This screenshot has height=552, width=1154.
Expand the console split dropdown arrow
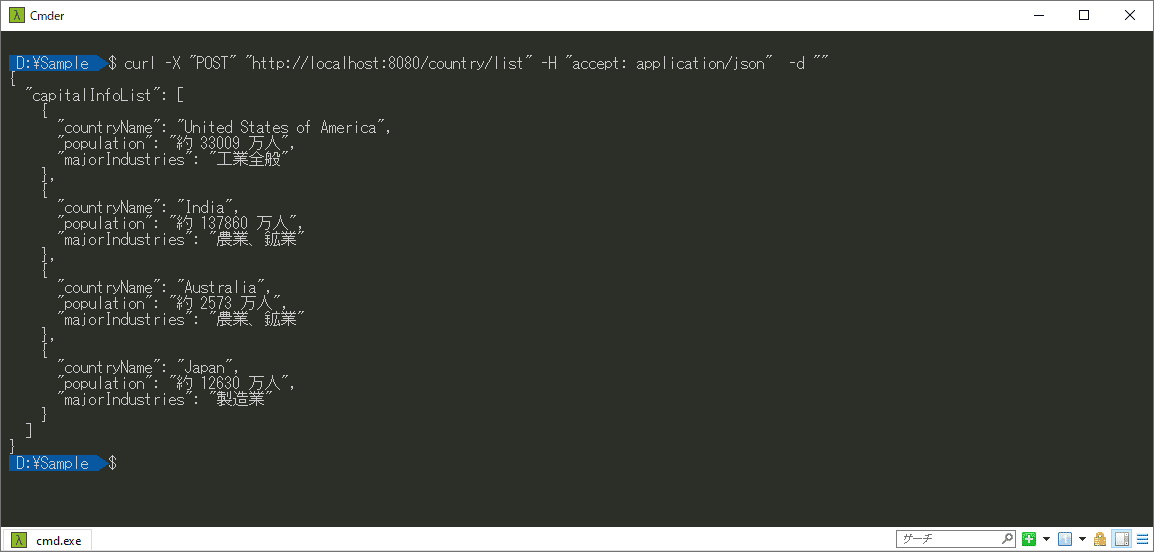pyautogui.click(x=1082, y=539)
